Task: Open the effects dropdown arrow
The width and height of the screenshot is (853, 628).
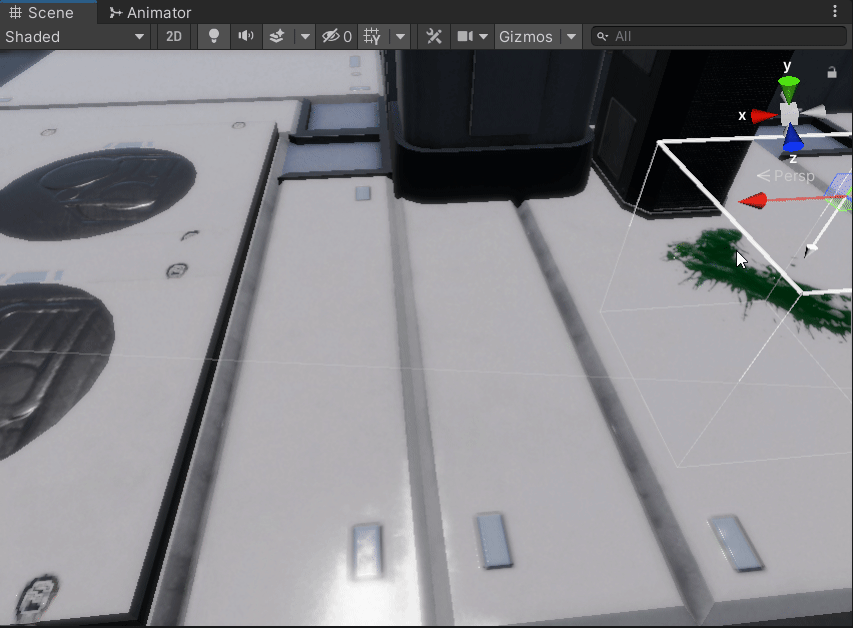Action: 304,36
